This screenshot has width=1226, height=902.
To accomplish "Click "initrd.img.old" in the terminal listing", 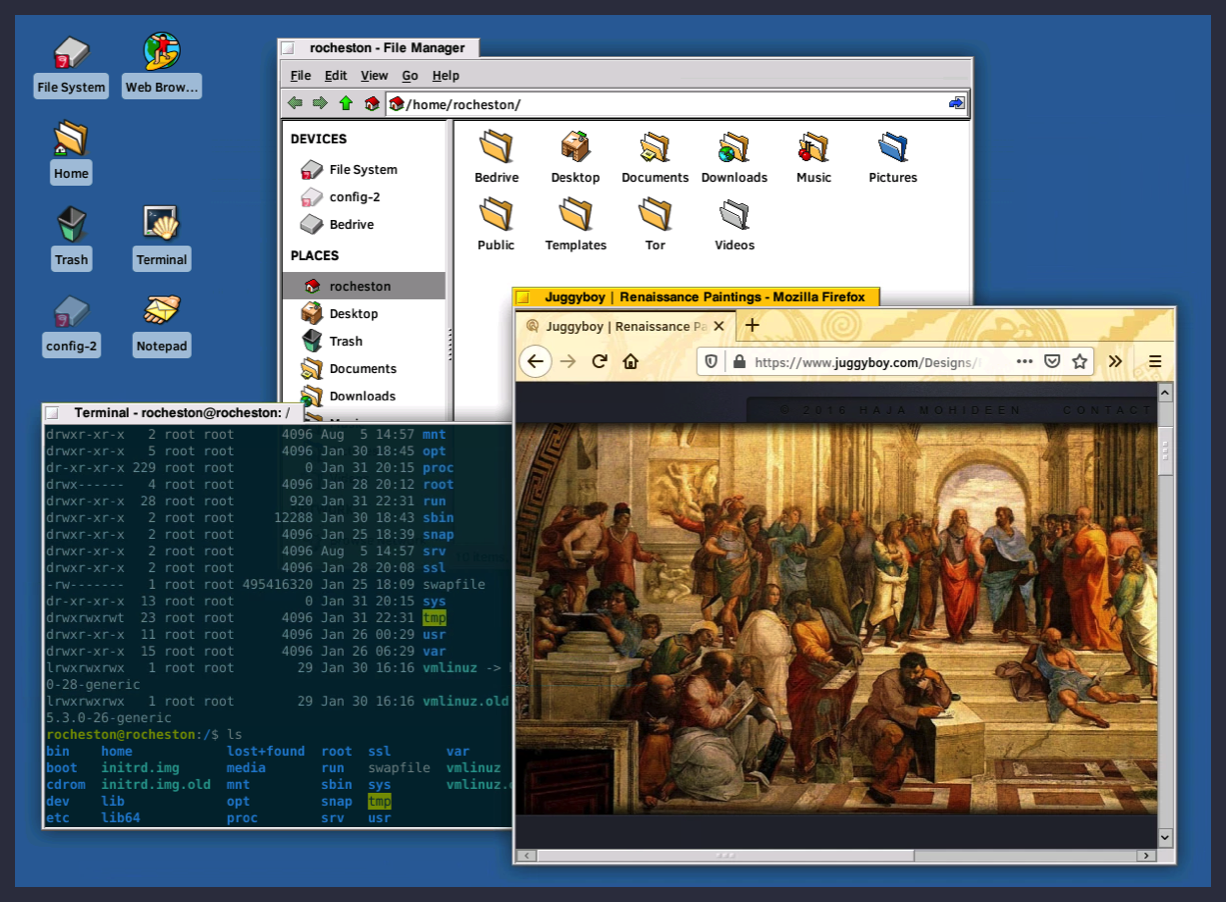I will click(156, 785).
